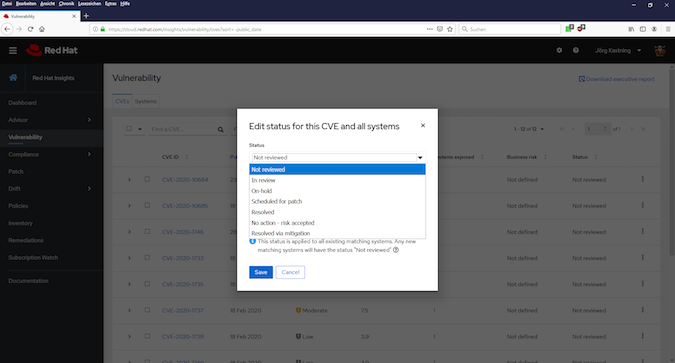The height and width of the screenshot is (363, 675).
Task: Click the help icon after "Not reviewed" note
Action: (x=396, y=250)
